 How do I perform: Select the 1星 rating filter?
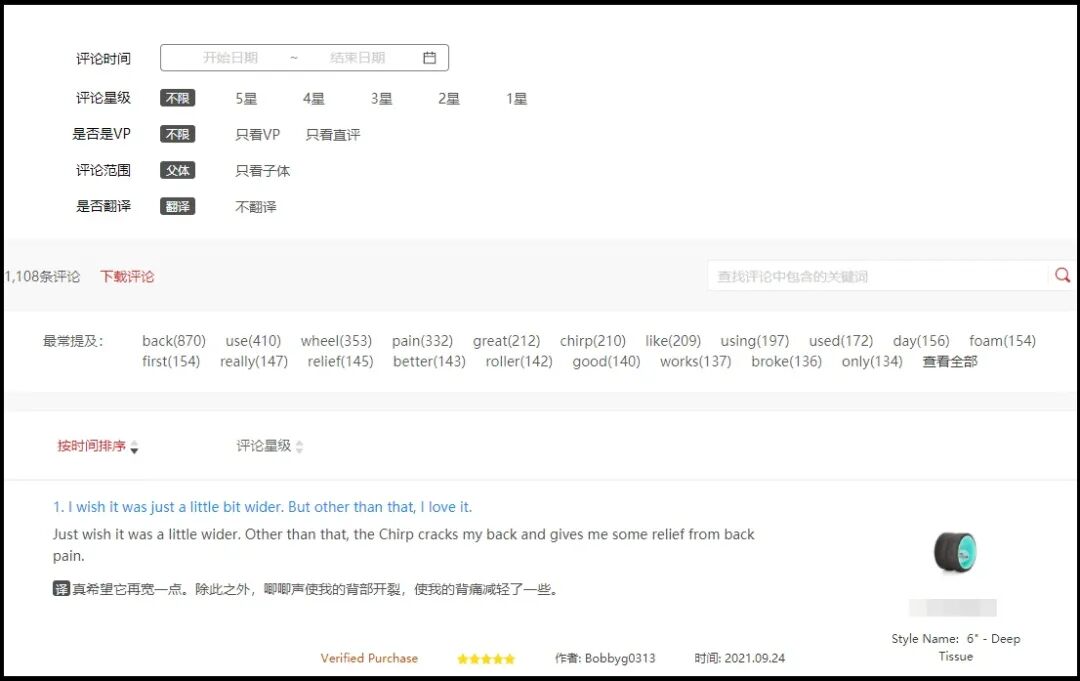515,98
